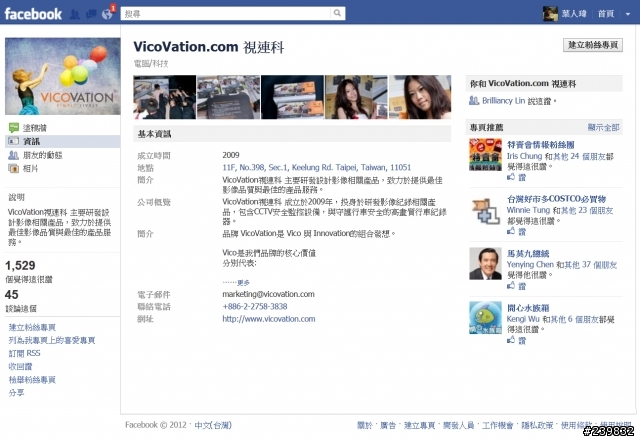The width and height of the screenshot is (640, 439).
Task: Open 馬英九總統 portrait thumbnail
Action: pos(485,263)
